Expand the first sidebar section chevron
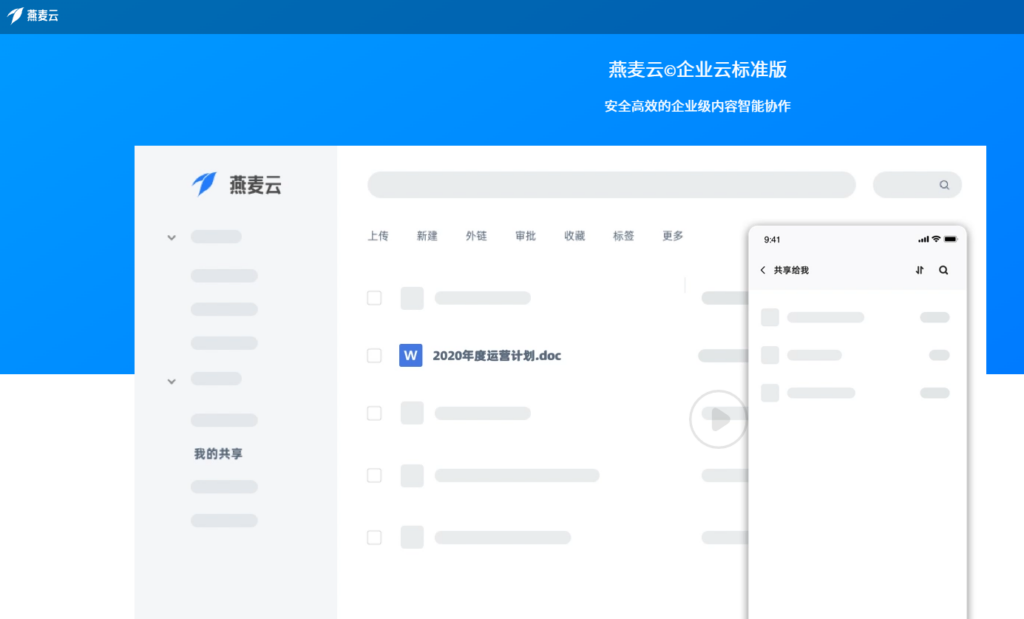 [x=171, y=237]
